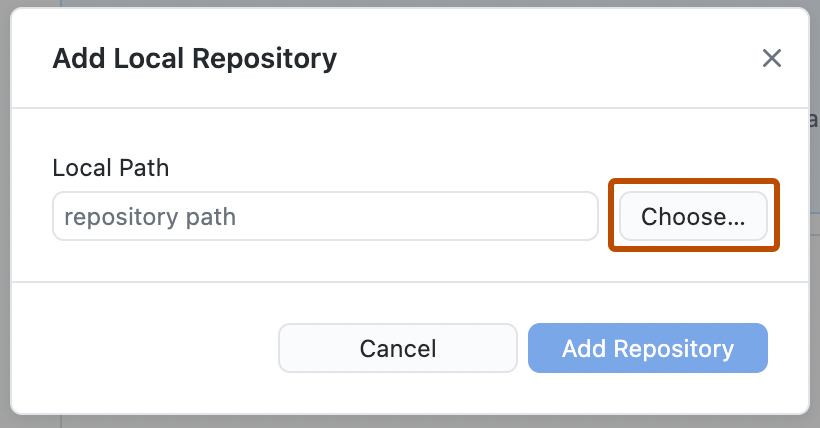This screenshot has height=428, width=820.
Task: Click the Choose… button
Action: click(x=693, y=216)
